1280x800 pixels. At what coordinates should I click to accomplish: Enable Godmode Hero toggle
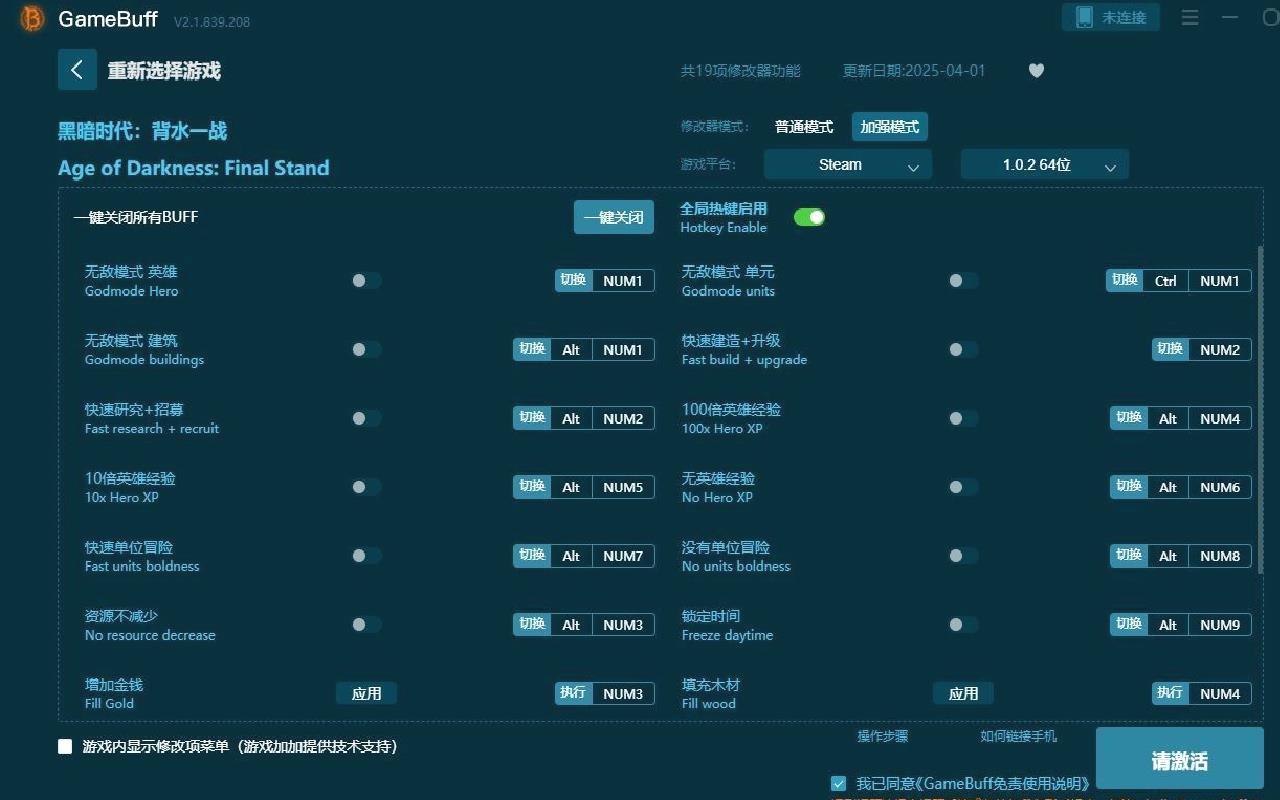tap(366, 281)
